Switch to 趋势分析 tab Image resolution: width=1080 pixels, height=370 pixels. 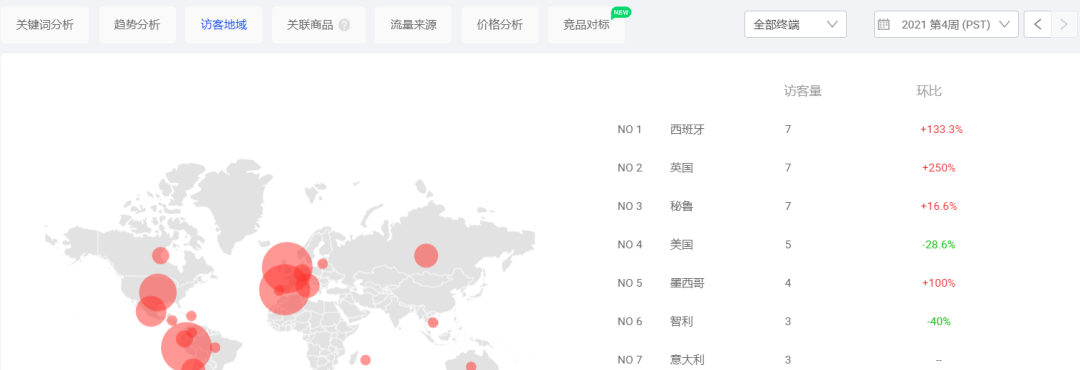[x=137, y=25]
